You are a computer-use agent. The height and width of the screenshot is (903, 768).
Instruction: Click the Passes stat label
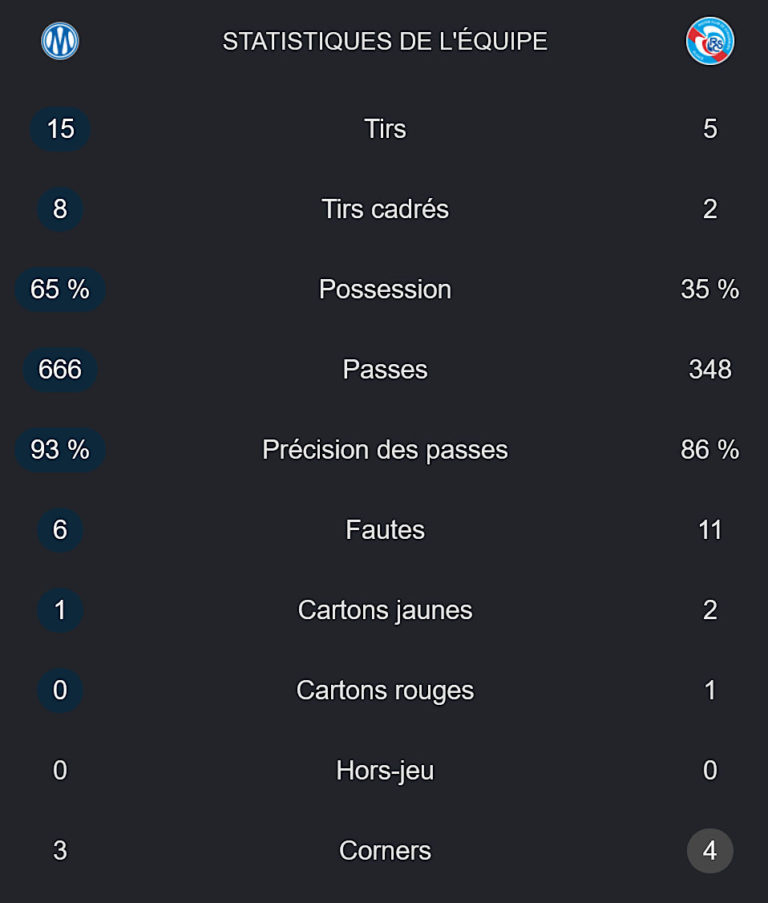point(385,370)
